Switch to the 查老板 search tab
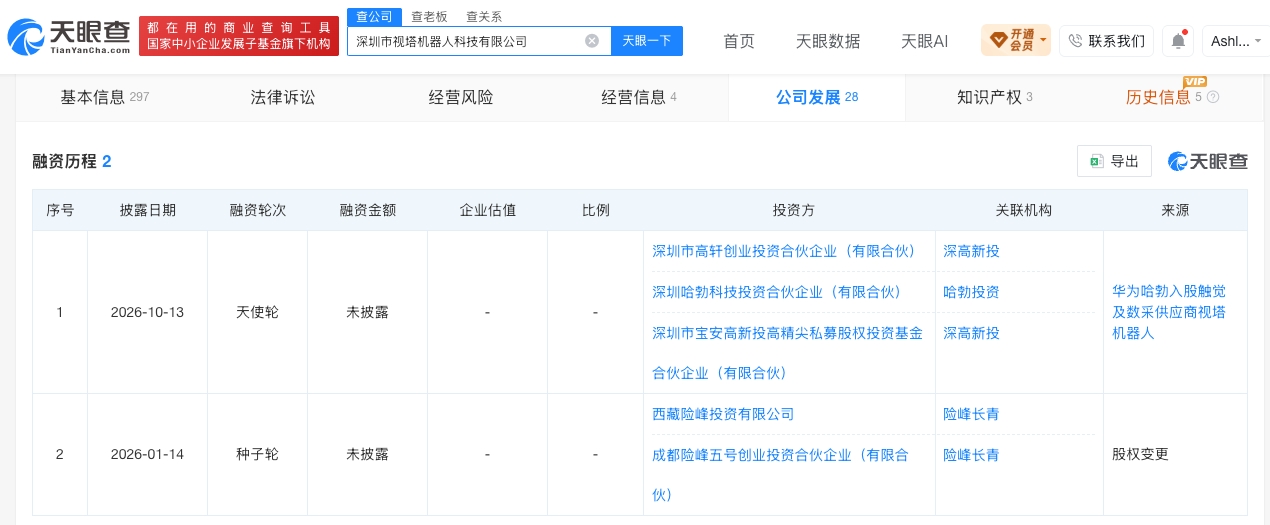The width and height of the screenshot is (1270, 525). coord(429,16)
